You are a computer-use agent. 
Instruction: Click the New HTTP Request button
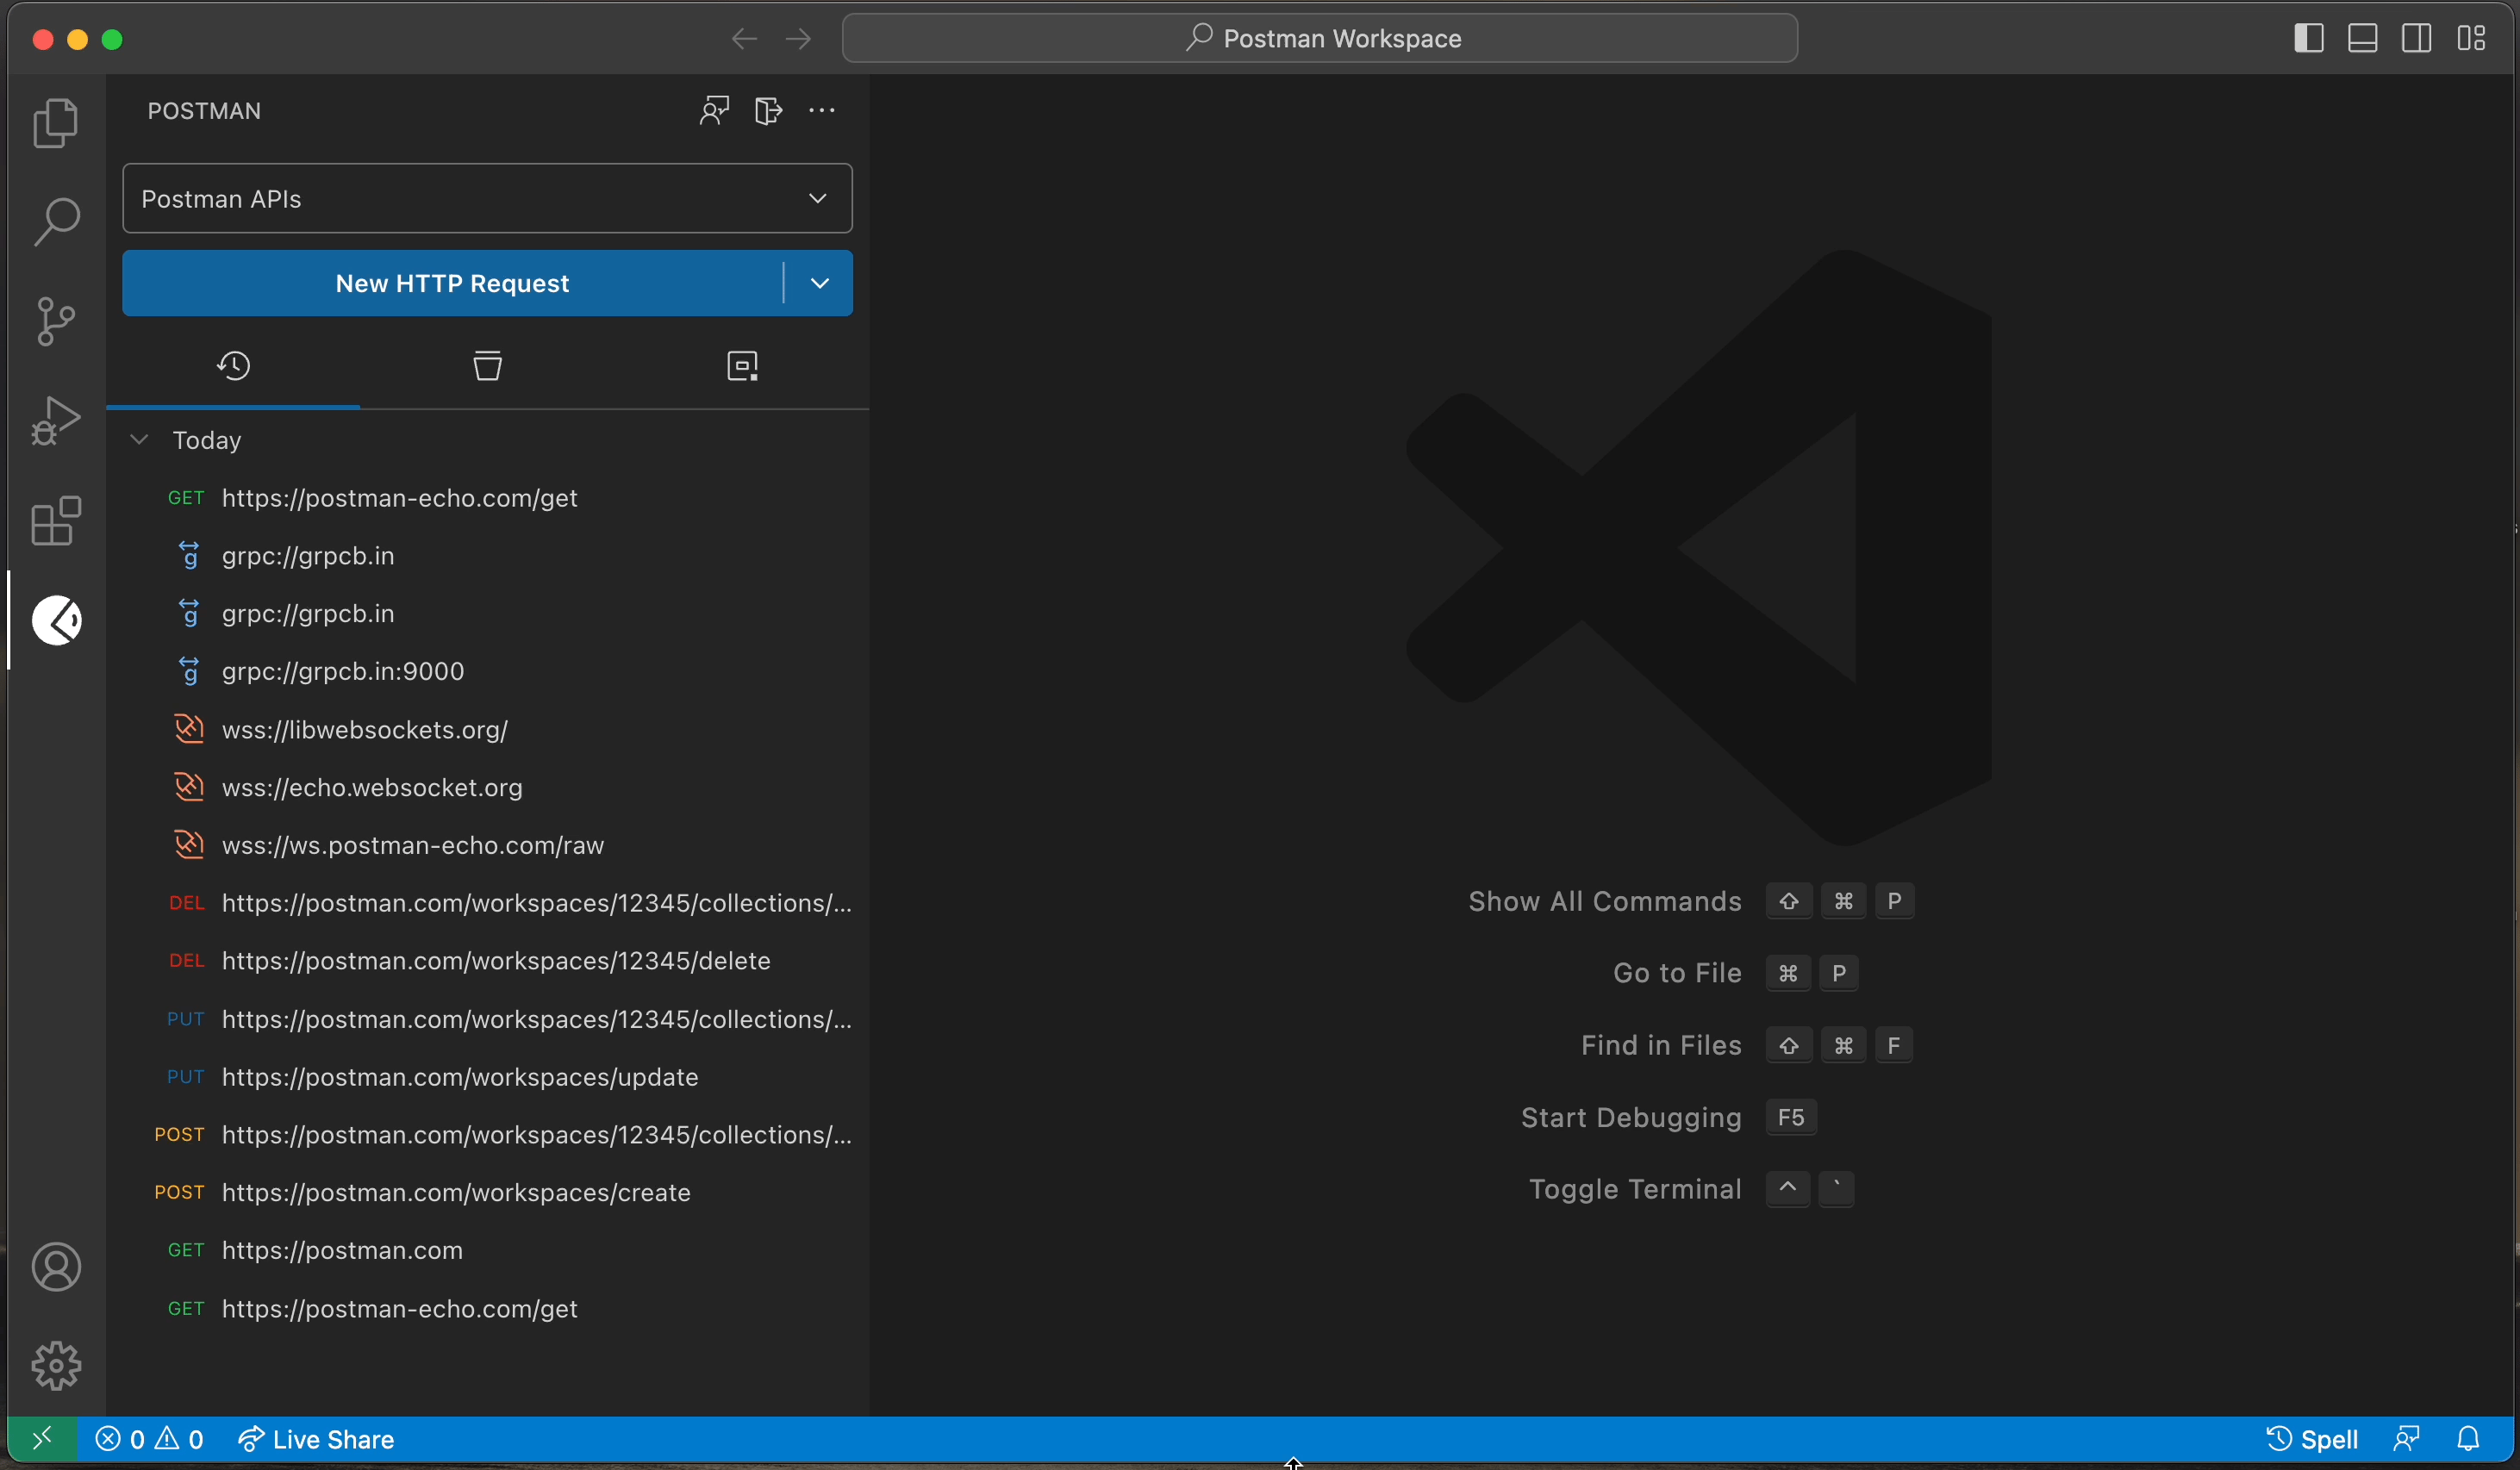tap(452, 283)
